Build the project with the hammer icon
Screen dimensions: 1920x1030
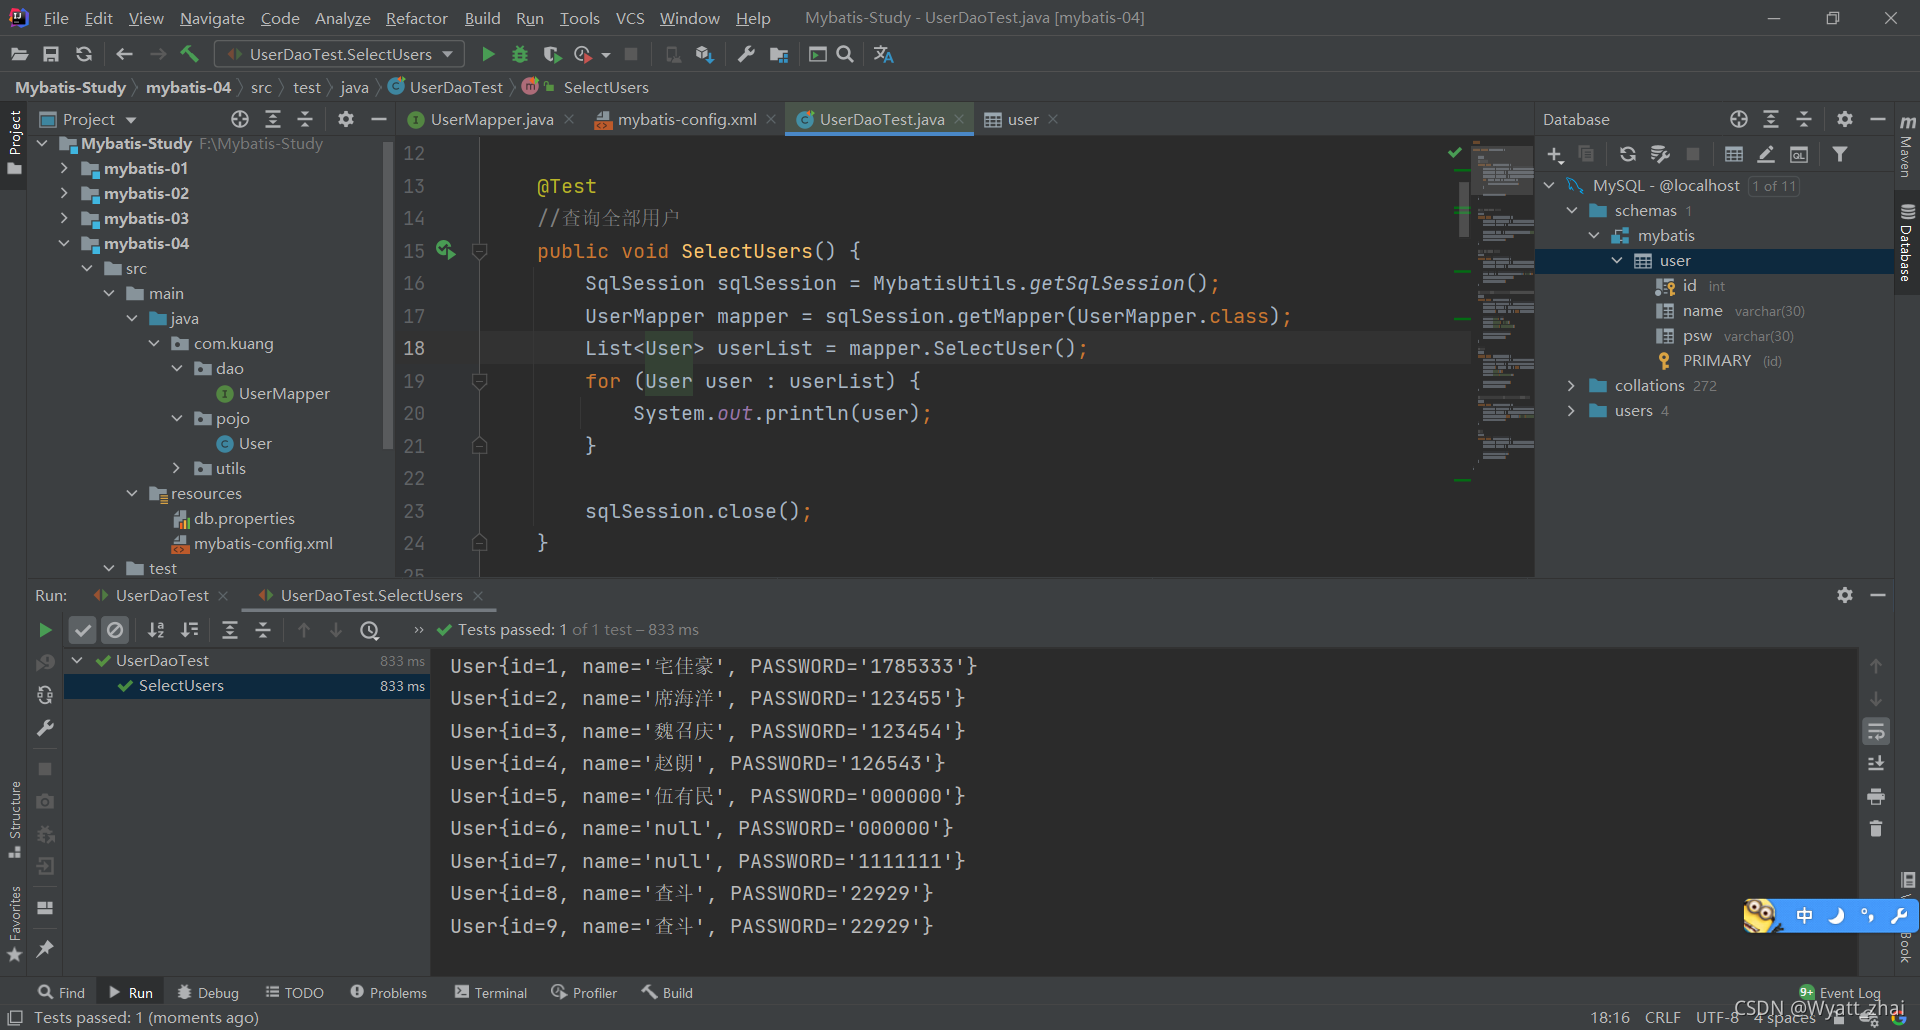[x=190, y=54]
